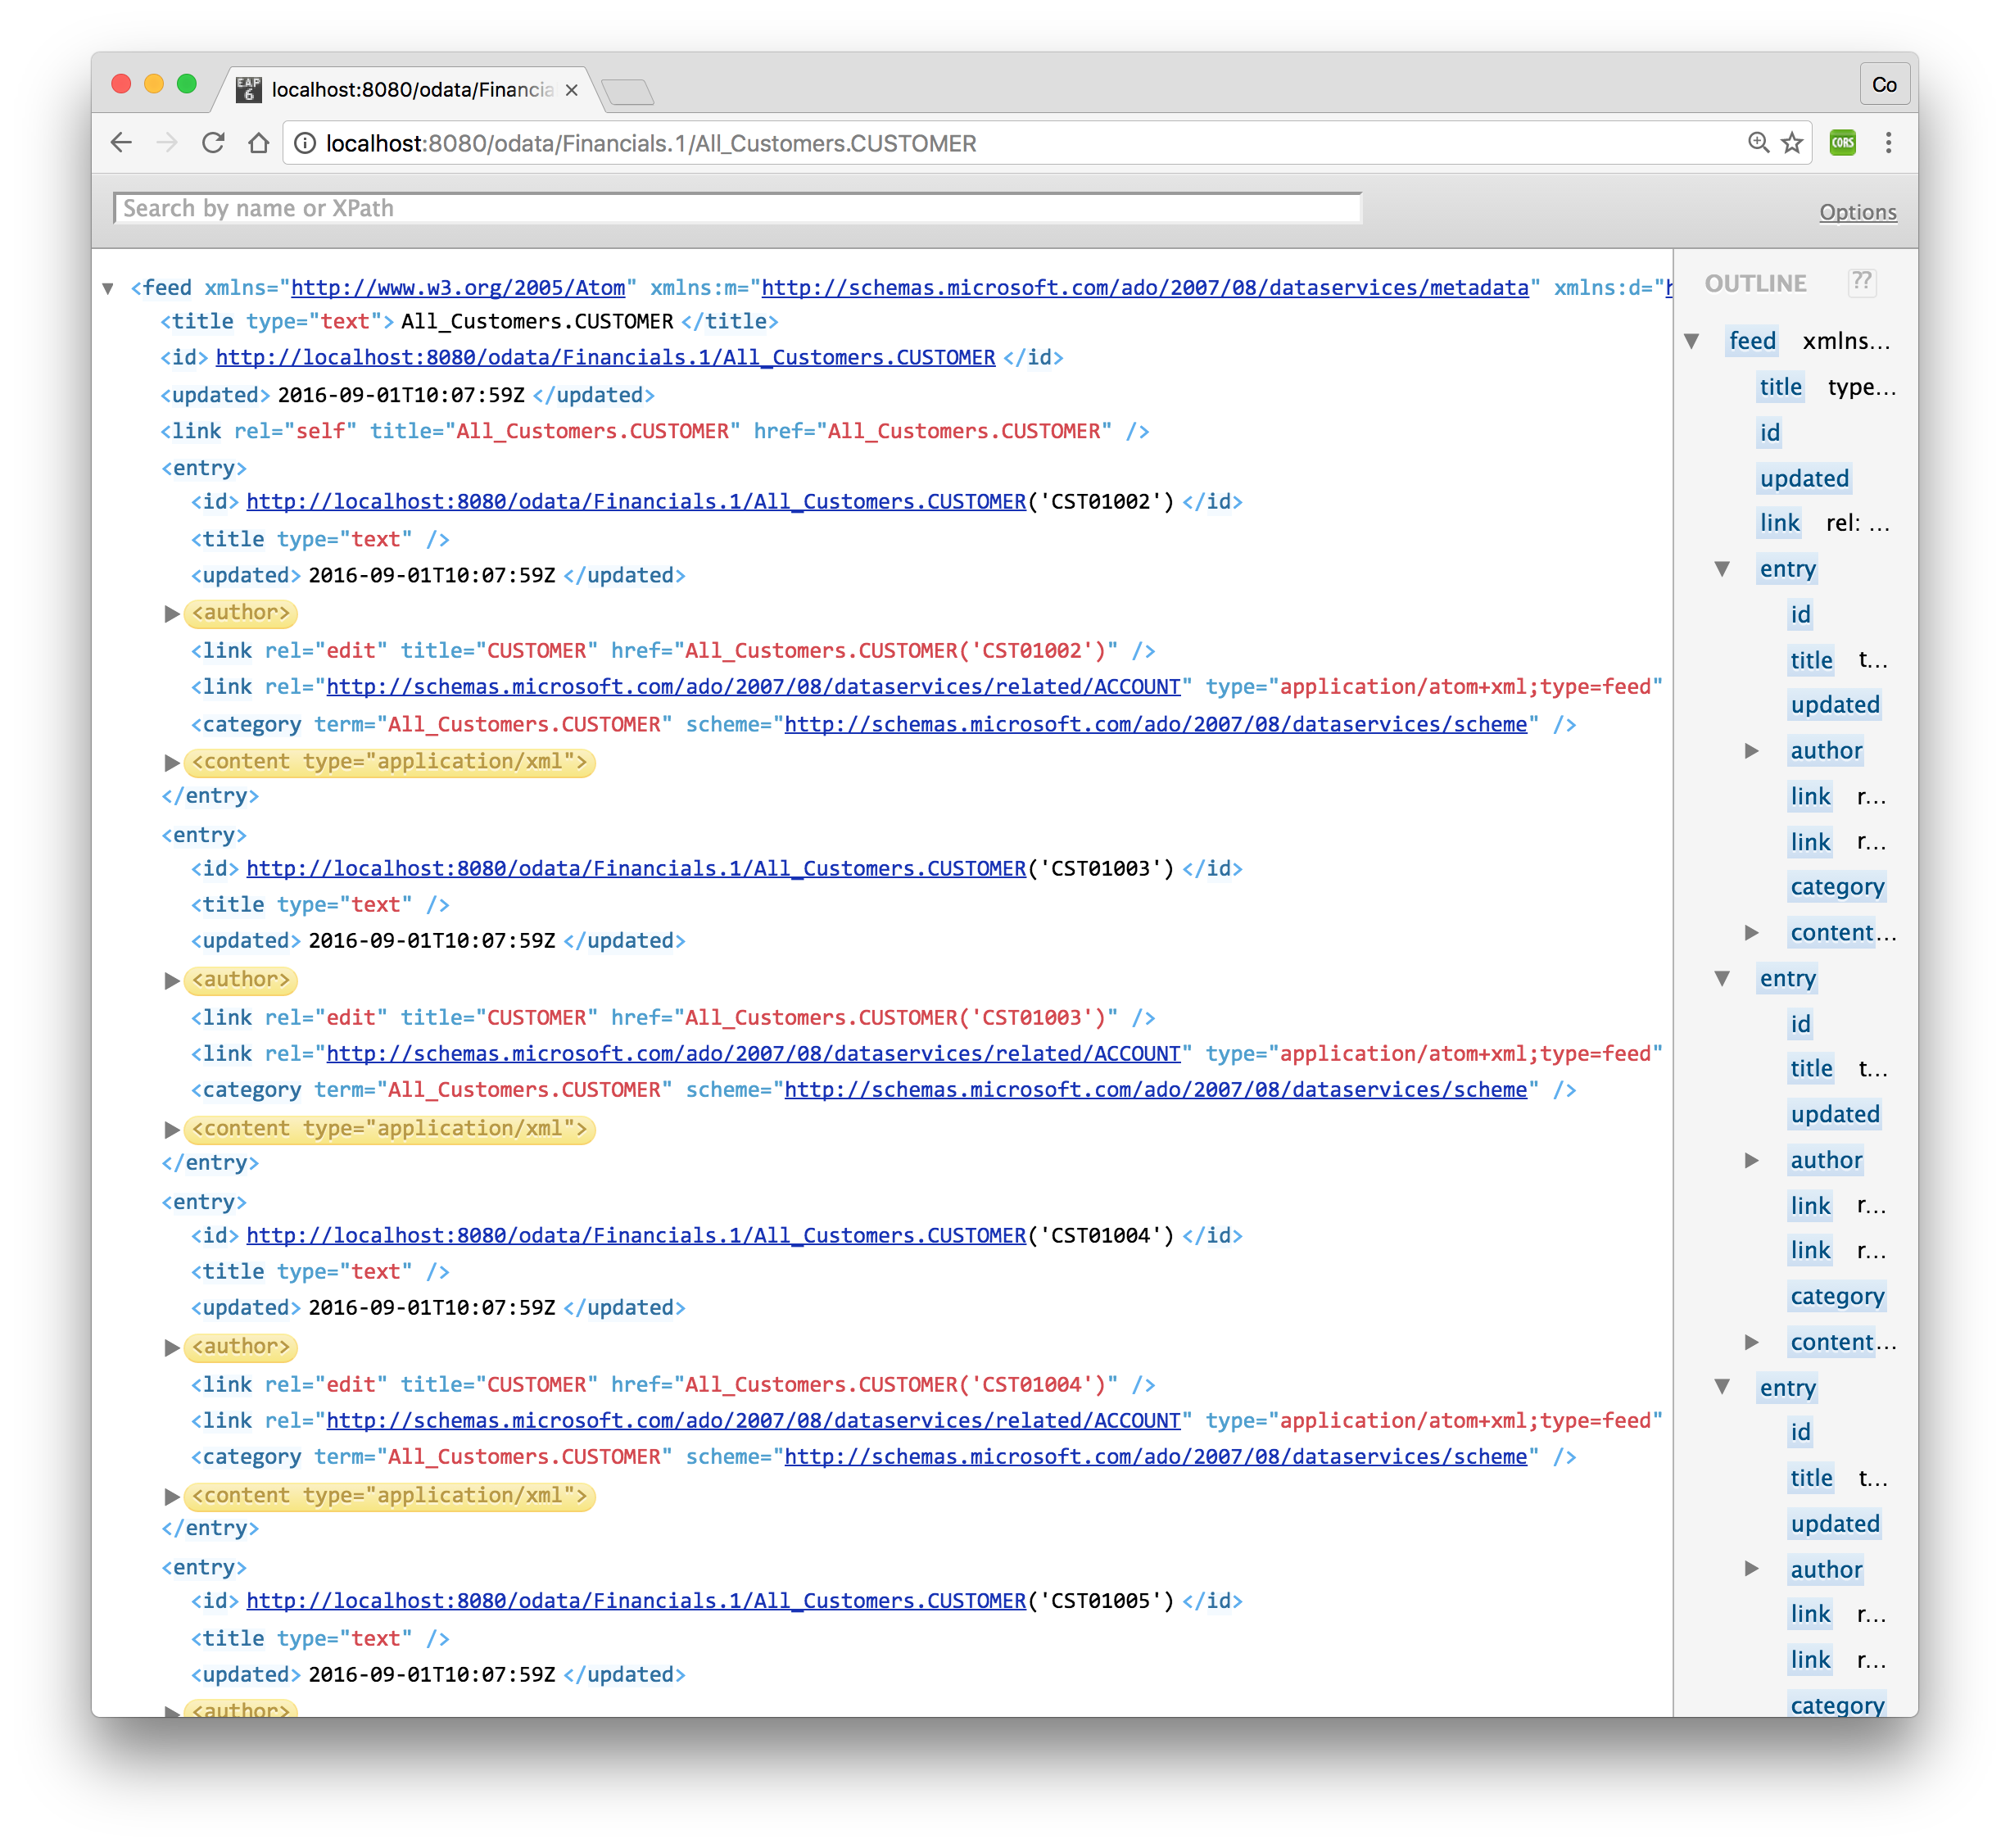
Task: Collapse the root feed element triangle
Action: pyautogui.click(x=108, y=289)
